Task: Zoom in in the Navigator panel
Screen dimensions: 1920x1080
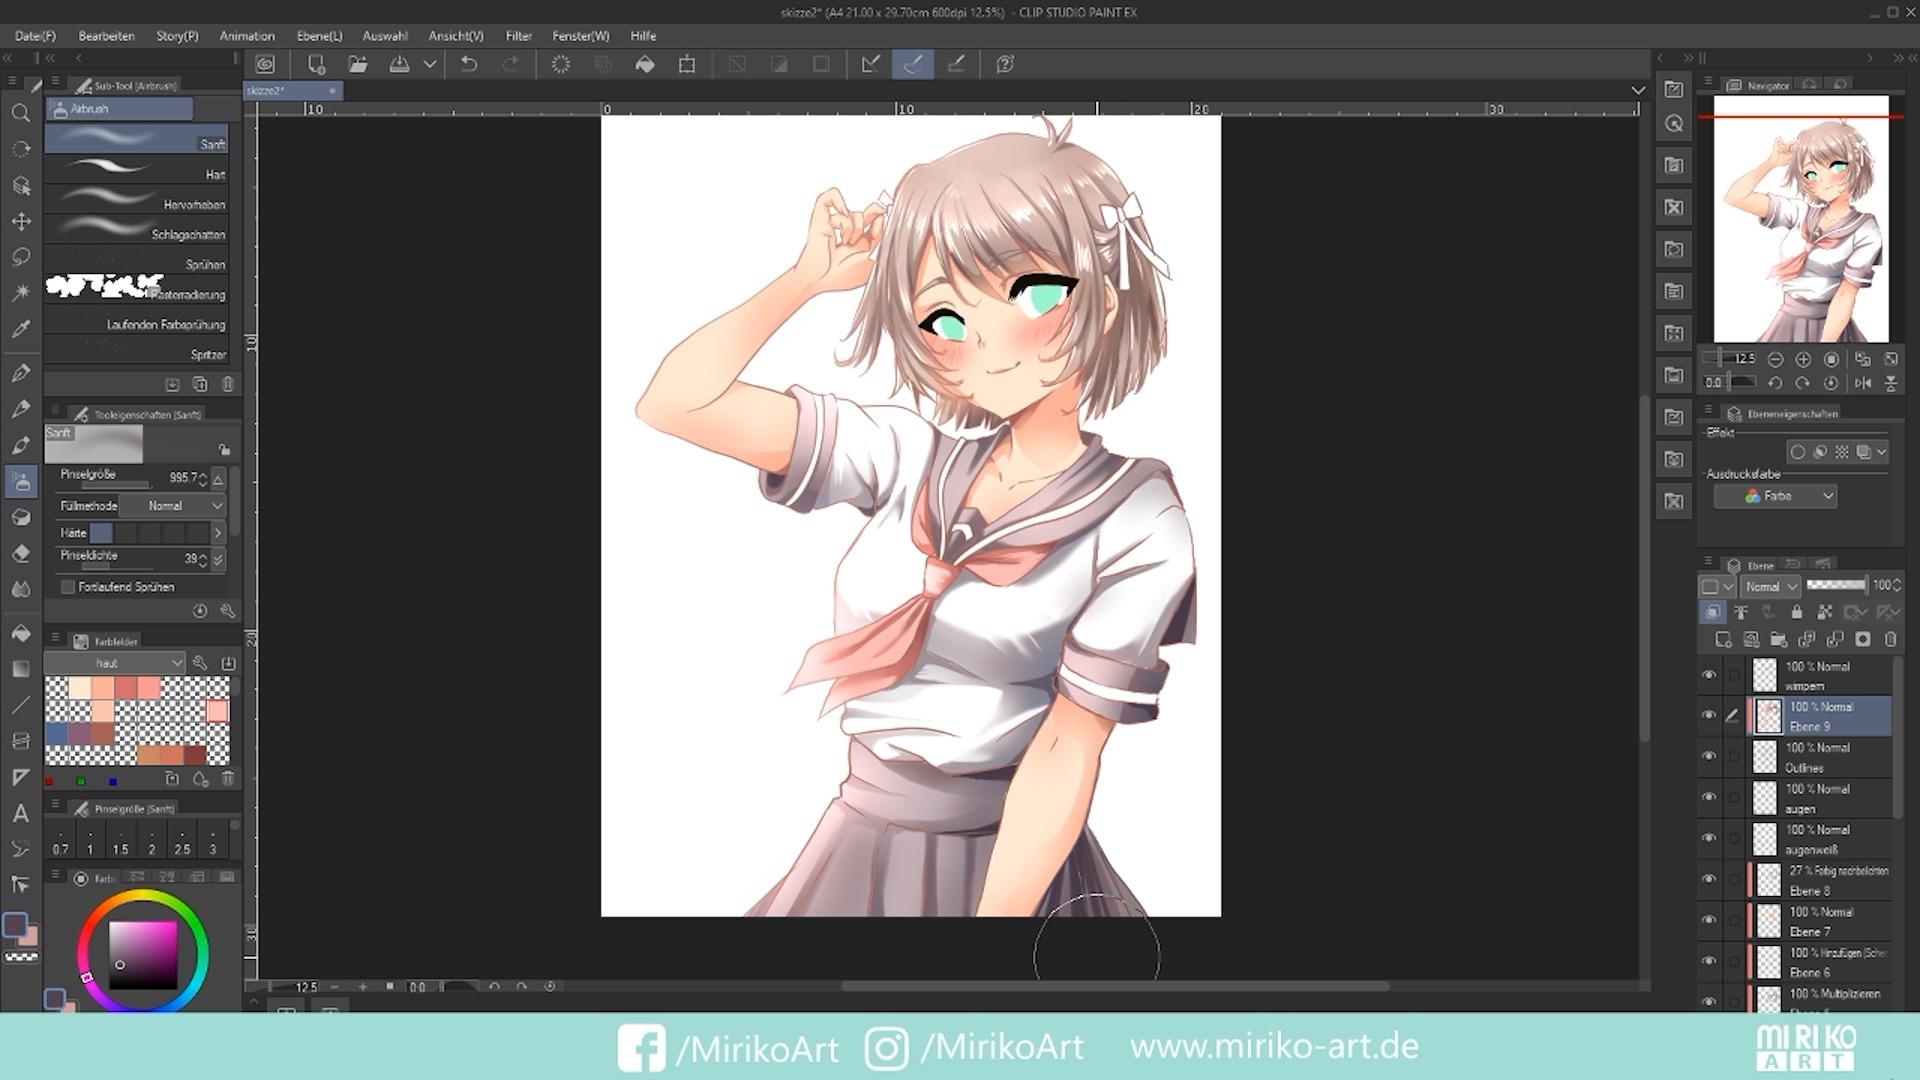Action: pos(1803,359)
